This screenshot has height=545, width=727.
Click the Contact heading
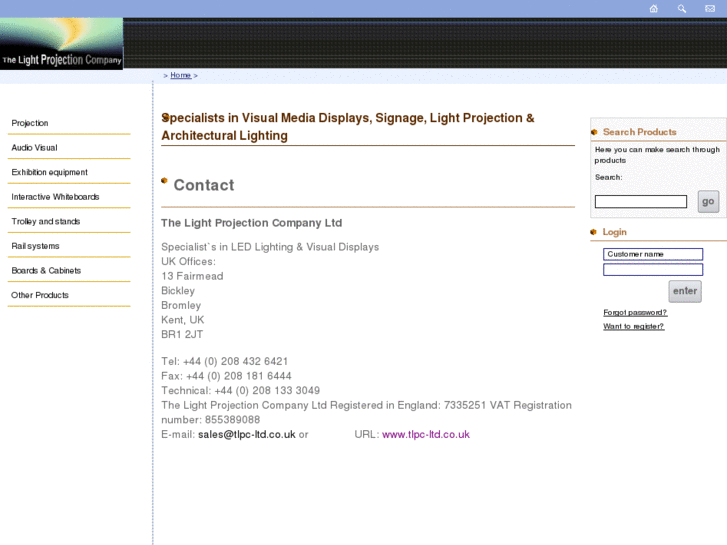coord(204,185)
